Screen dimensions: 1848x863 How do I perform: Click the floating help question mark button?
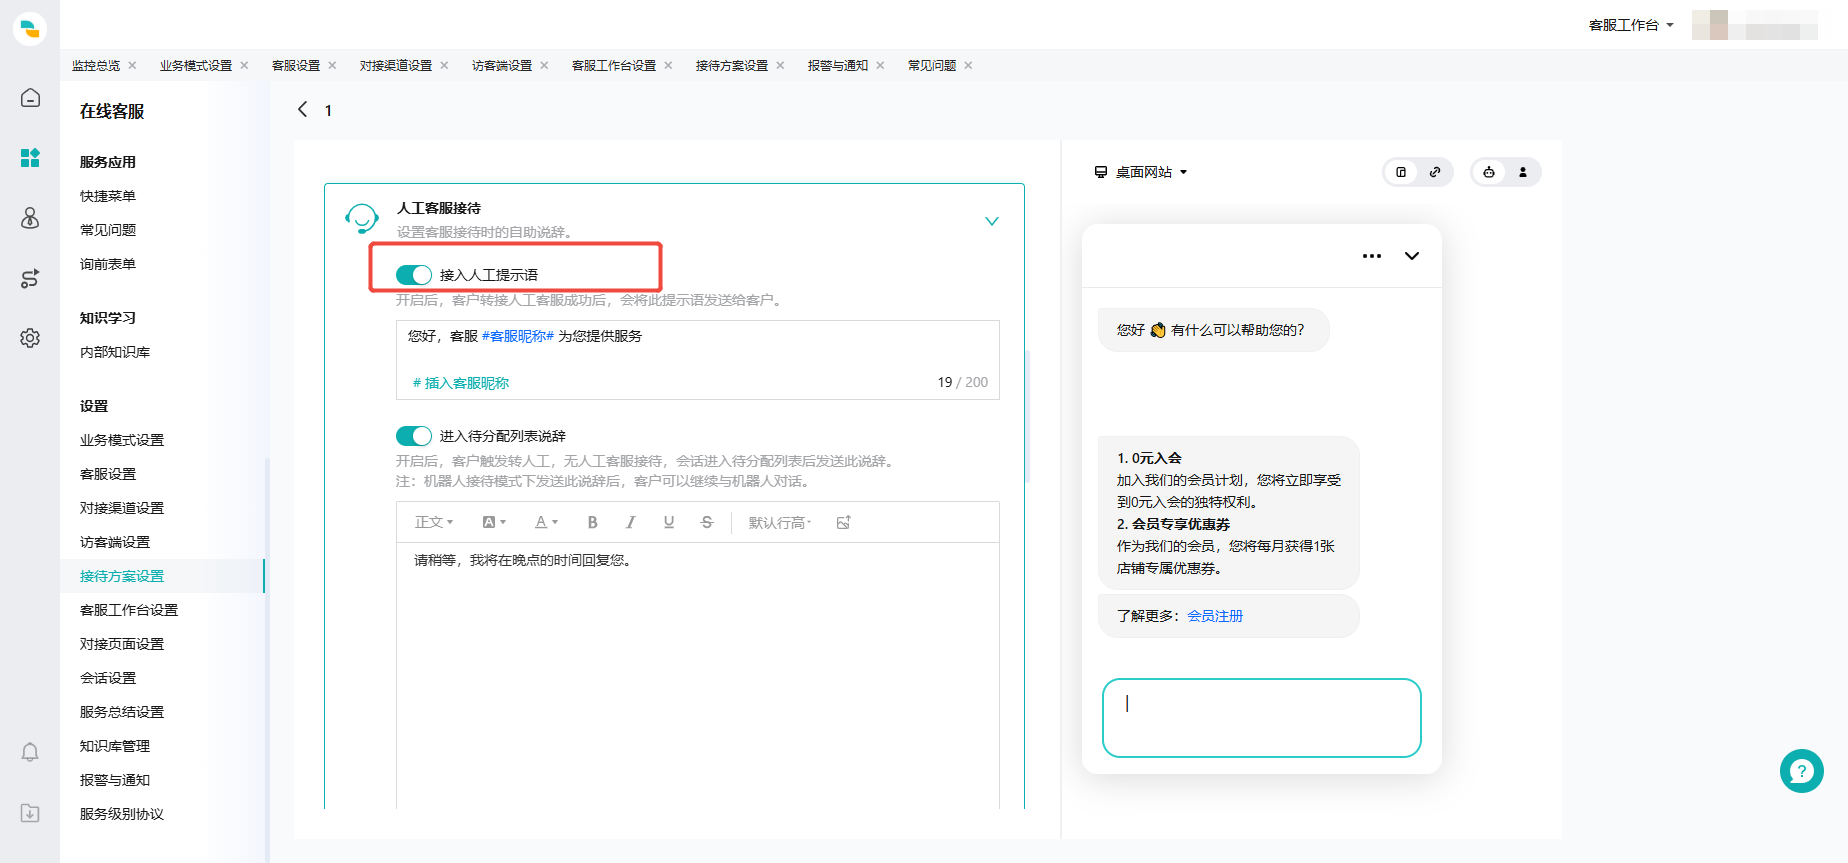pyautogui.click(x=1802, y=771)
